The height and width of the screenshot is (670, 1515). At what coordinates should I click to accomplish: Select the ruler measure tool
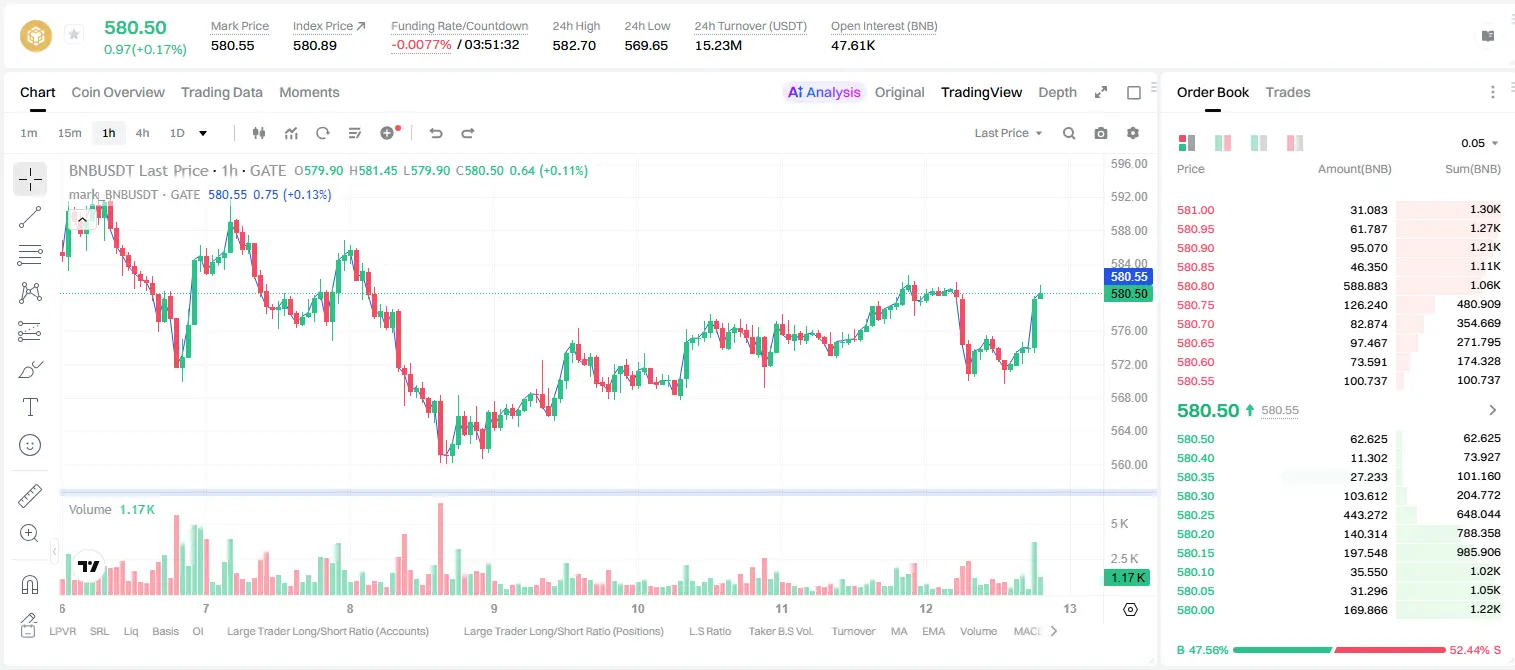[30, 496]
